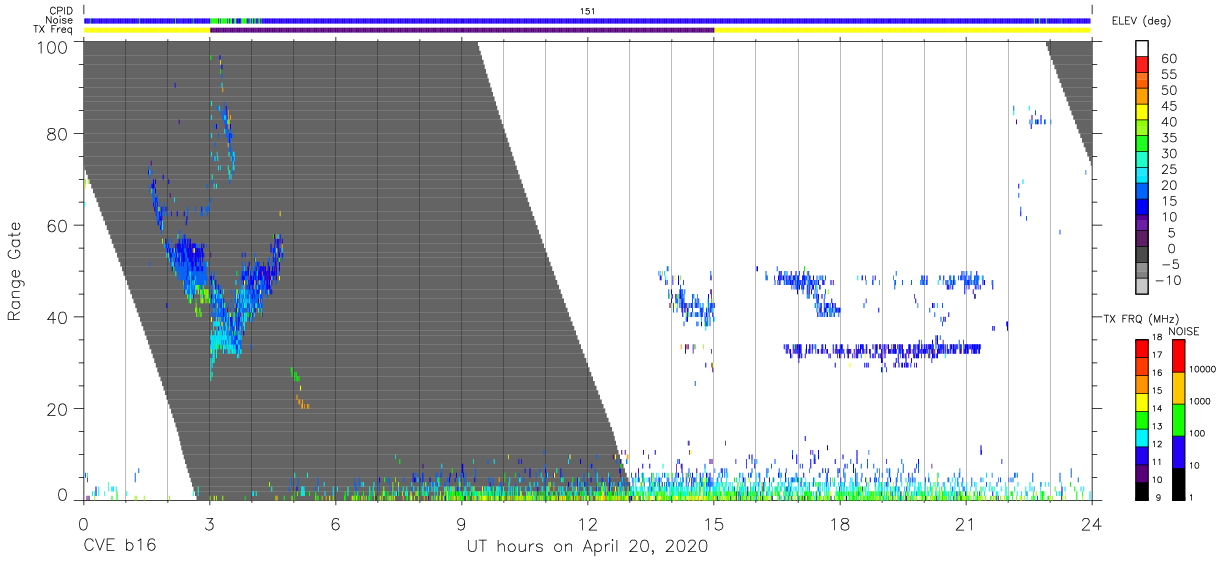
Task: Click the UT hours on April 20, 2020 title
Action: click(588, 547)
